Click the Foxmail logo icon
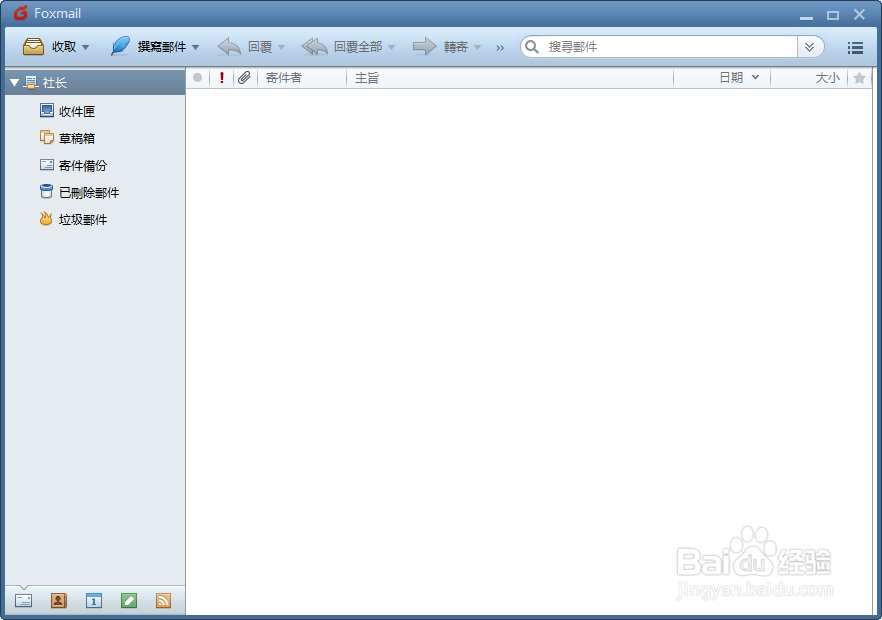Image resolution: width=882 pixels, height=620 pixels. click(x=21, y=13)
